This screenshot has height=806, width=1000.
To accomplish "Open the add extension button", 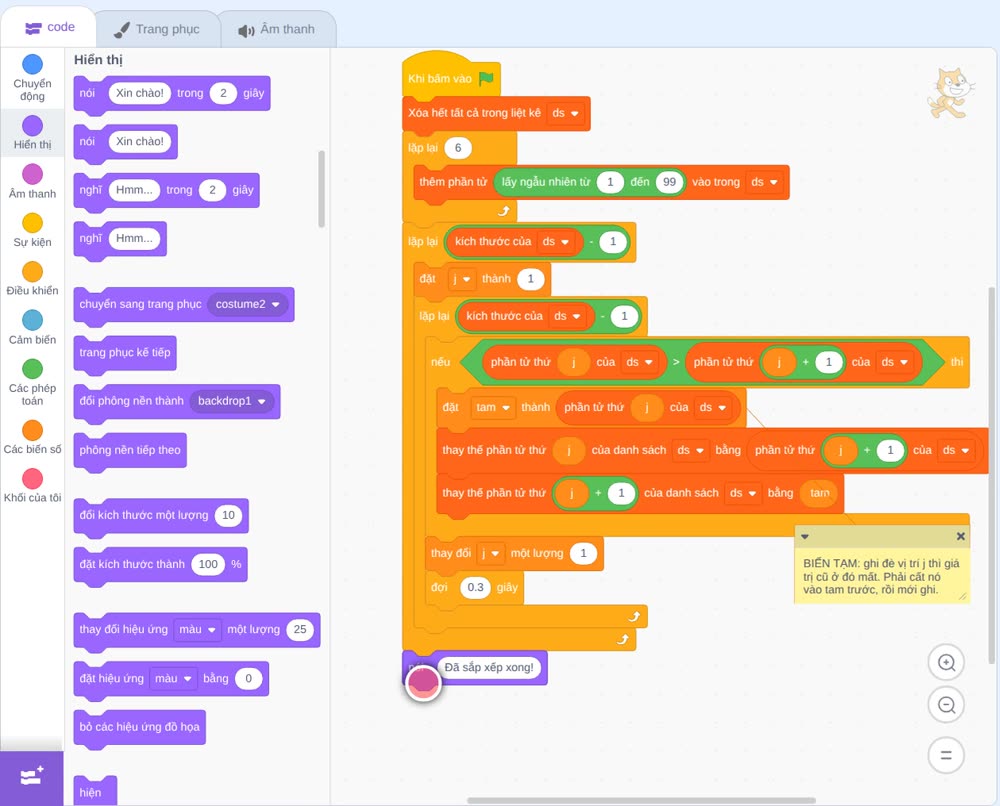I will tap(32, 777).
